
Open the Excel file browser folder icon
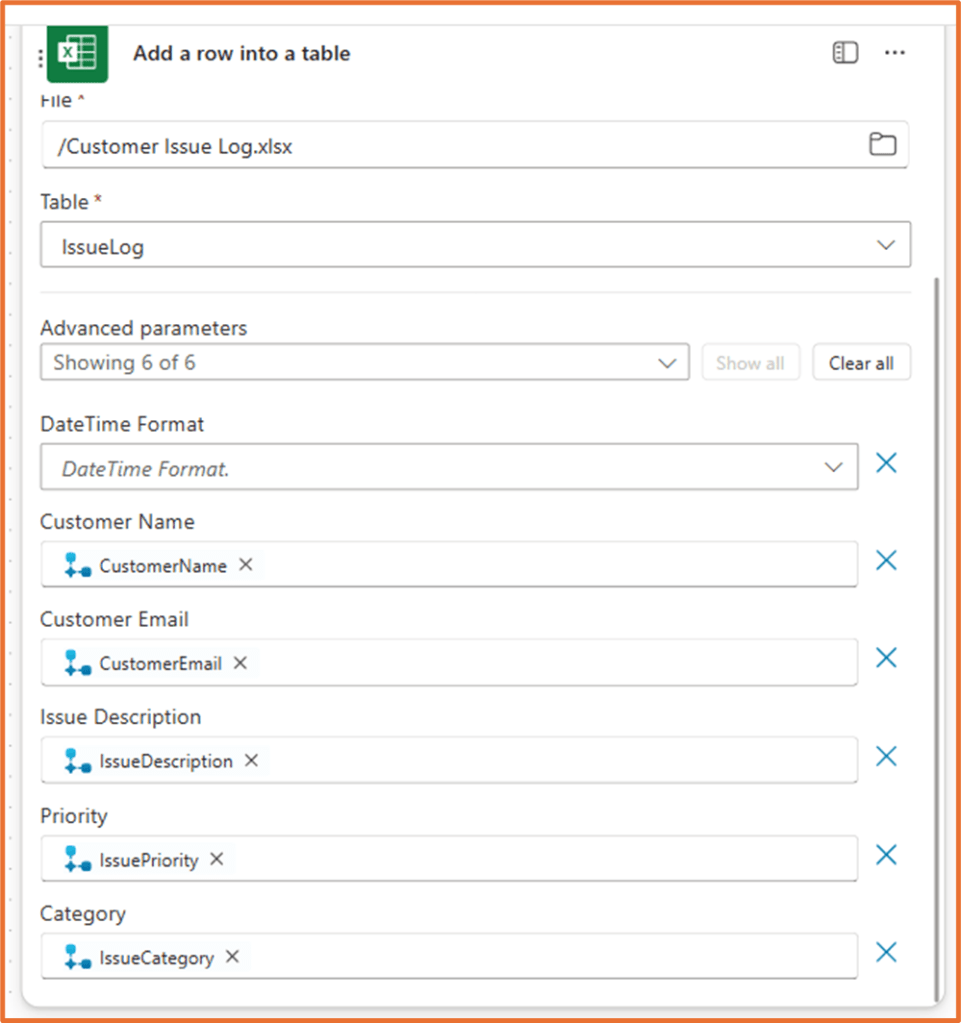click(883, 144)
